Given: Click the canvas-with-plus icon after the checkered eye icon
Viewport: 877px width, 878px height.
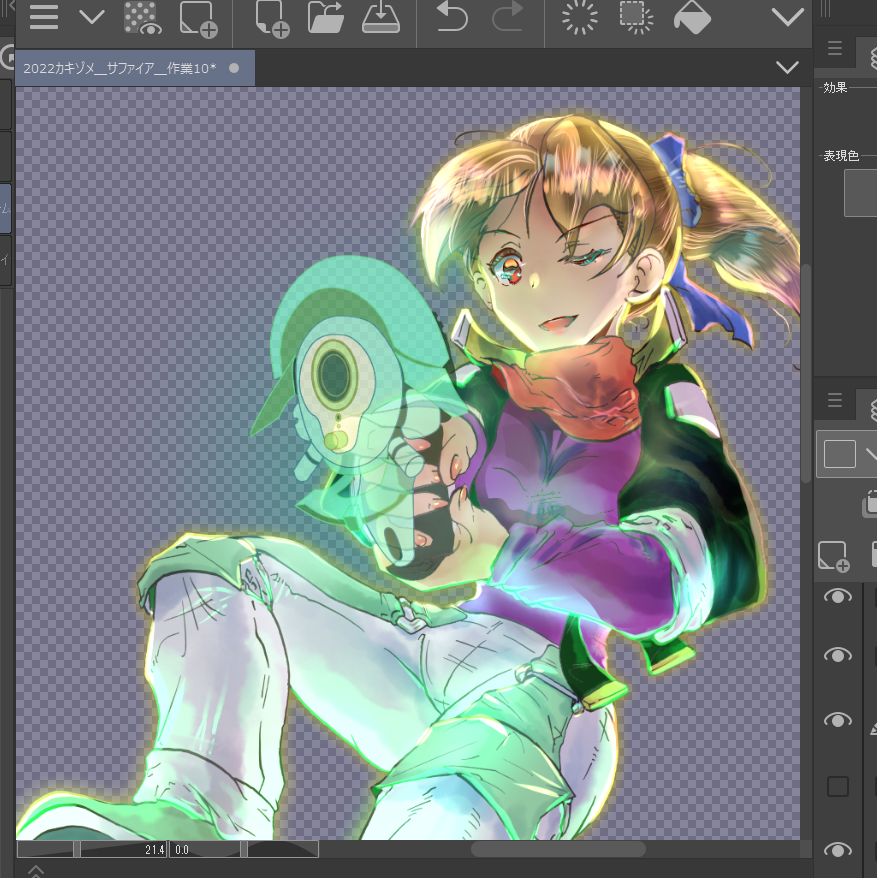Looking at the screenshot, I should pyautogui.click(x=198, y=19).
